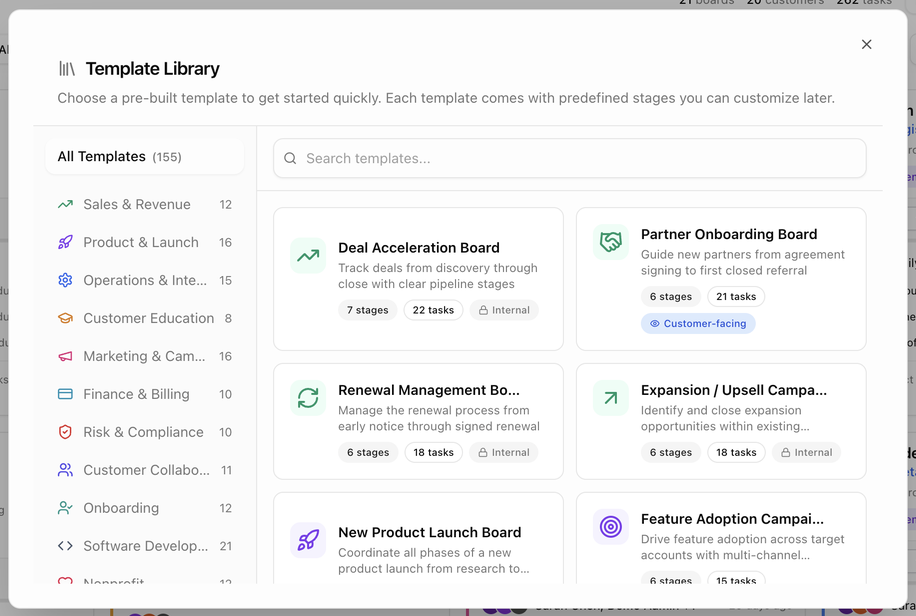
Task: Click the Template Library books icon
Action: pyautogui.click(x=67, y=69)
